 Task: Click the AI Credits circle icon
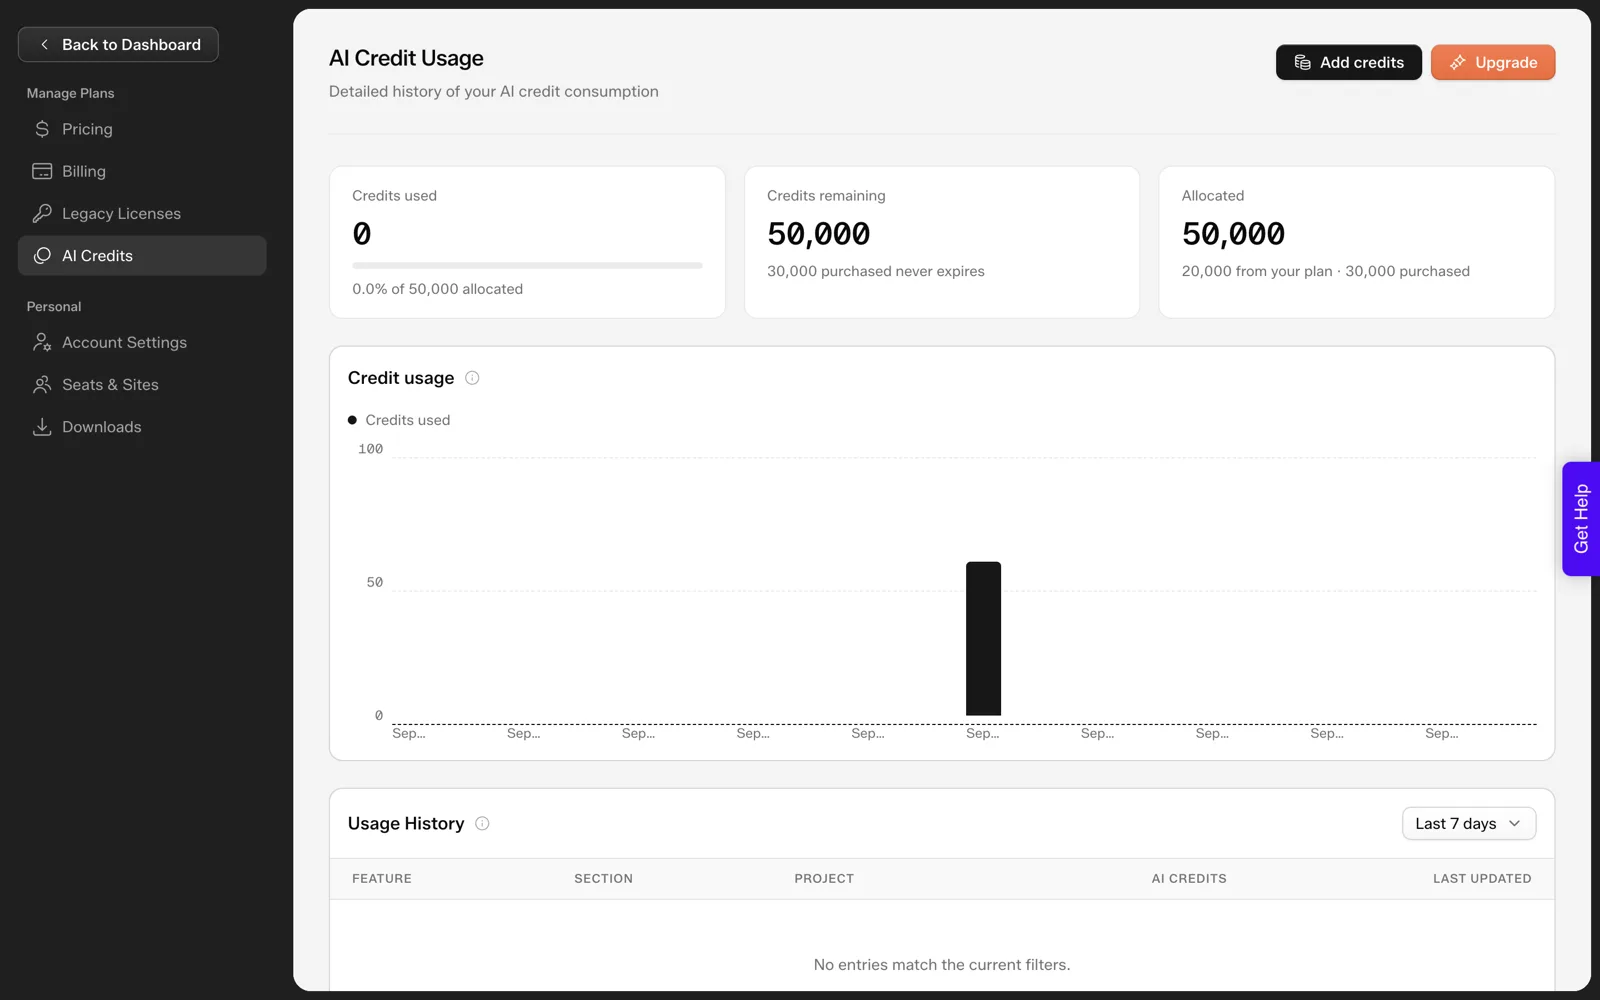pyautogui.click(x=42, y=256)
